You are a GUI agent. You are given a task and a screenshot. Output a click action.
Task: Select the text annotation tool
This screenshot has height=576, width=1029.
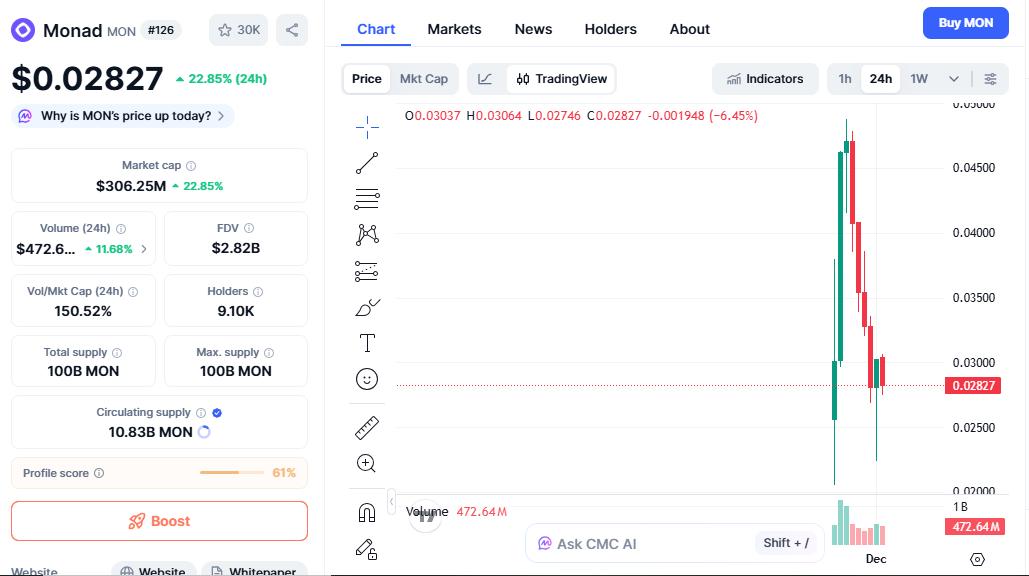pos(367,342)
